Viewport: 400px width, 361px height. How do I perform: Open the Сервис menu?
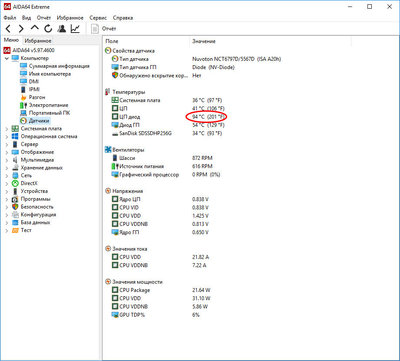[x=98, y=18]
